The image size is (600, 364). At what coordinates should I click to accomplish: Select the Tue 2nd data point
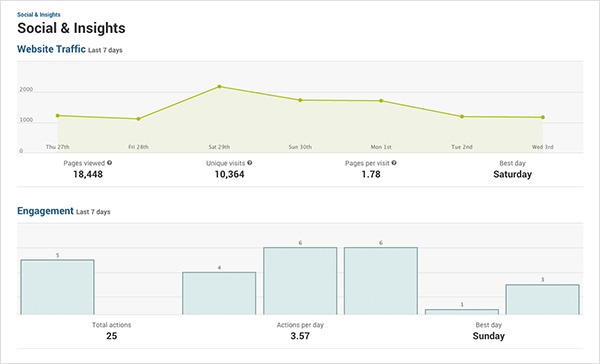(x=462, y=117)
